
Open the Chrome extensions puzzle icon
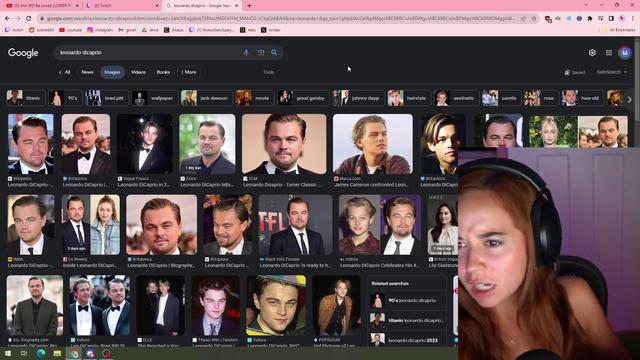(590, 18)
